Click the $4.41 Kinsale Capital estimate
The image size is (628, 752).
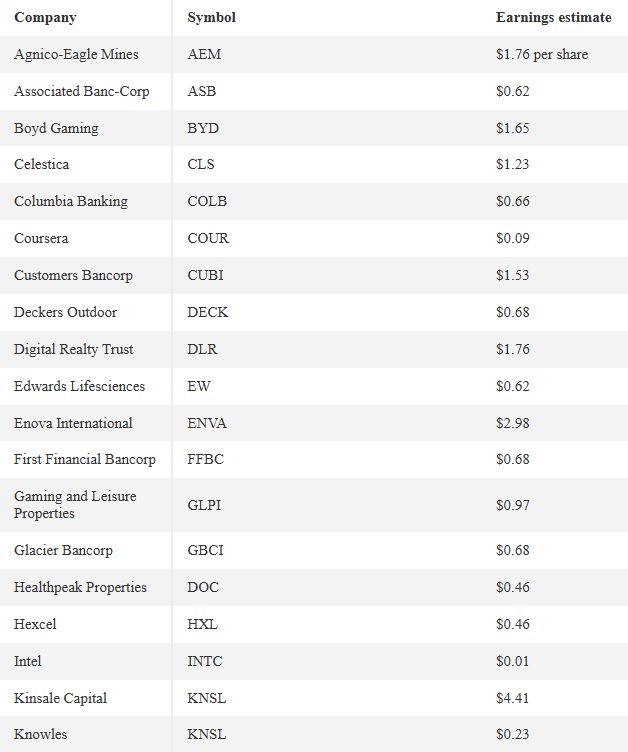pos(512,698)
